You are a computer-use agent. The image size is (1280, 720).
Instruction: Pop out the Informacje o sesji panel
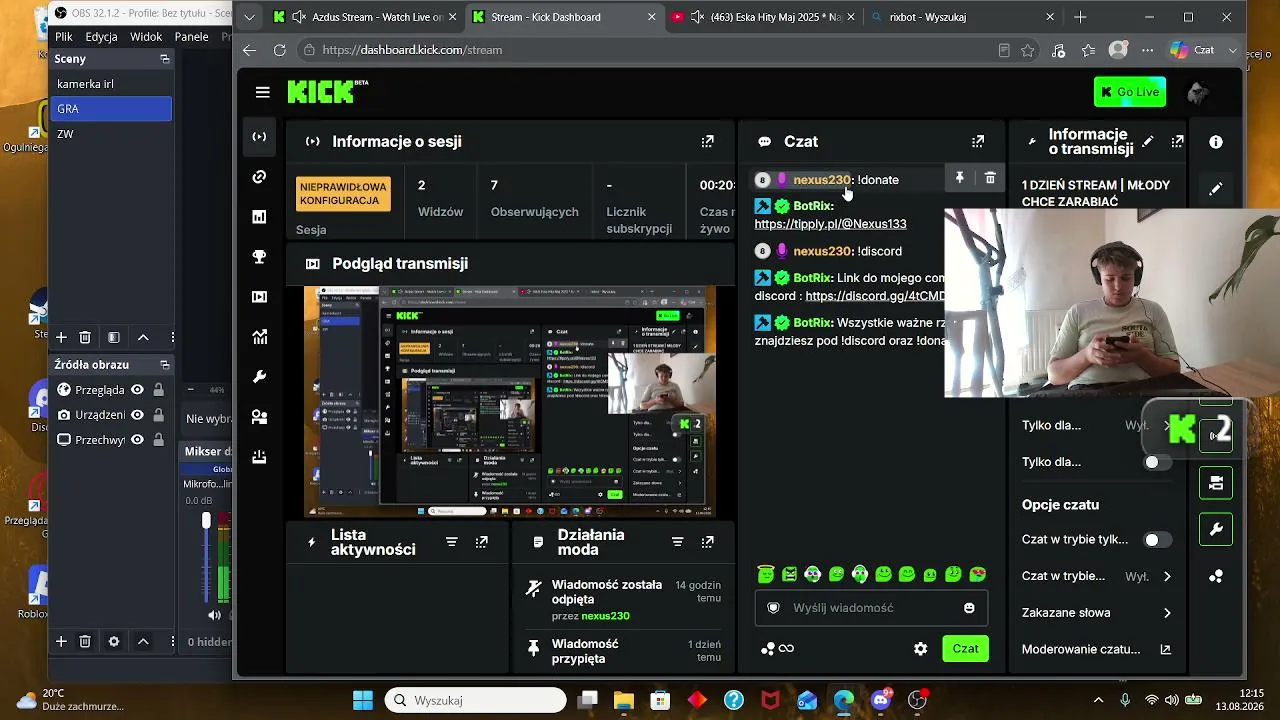pyautogui.click(x=708, y=142)
